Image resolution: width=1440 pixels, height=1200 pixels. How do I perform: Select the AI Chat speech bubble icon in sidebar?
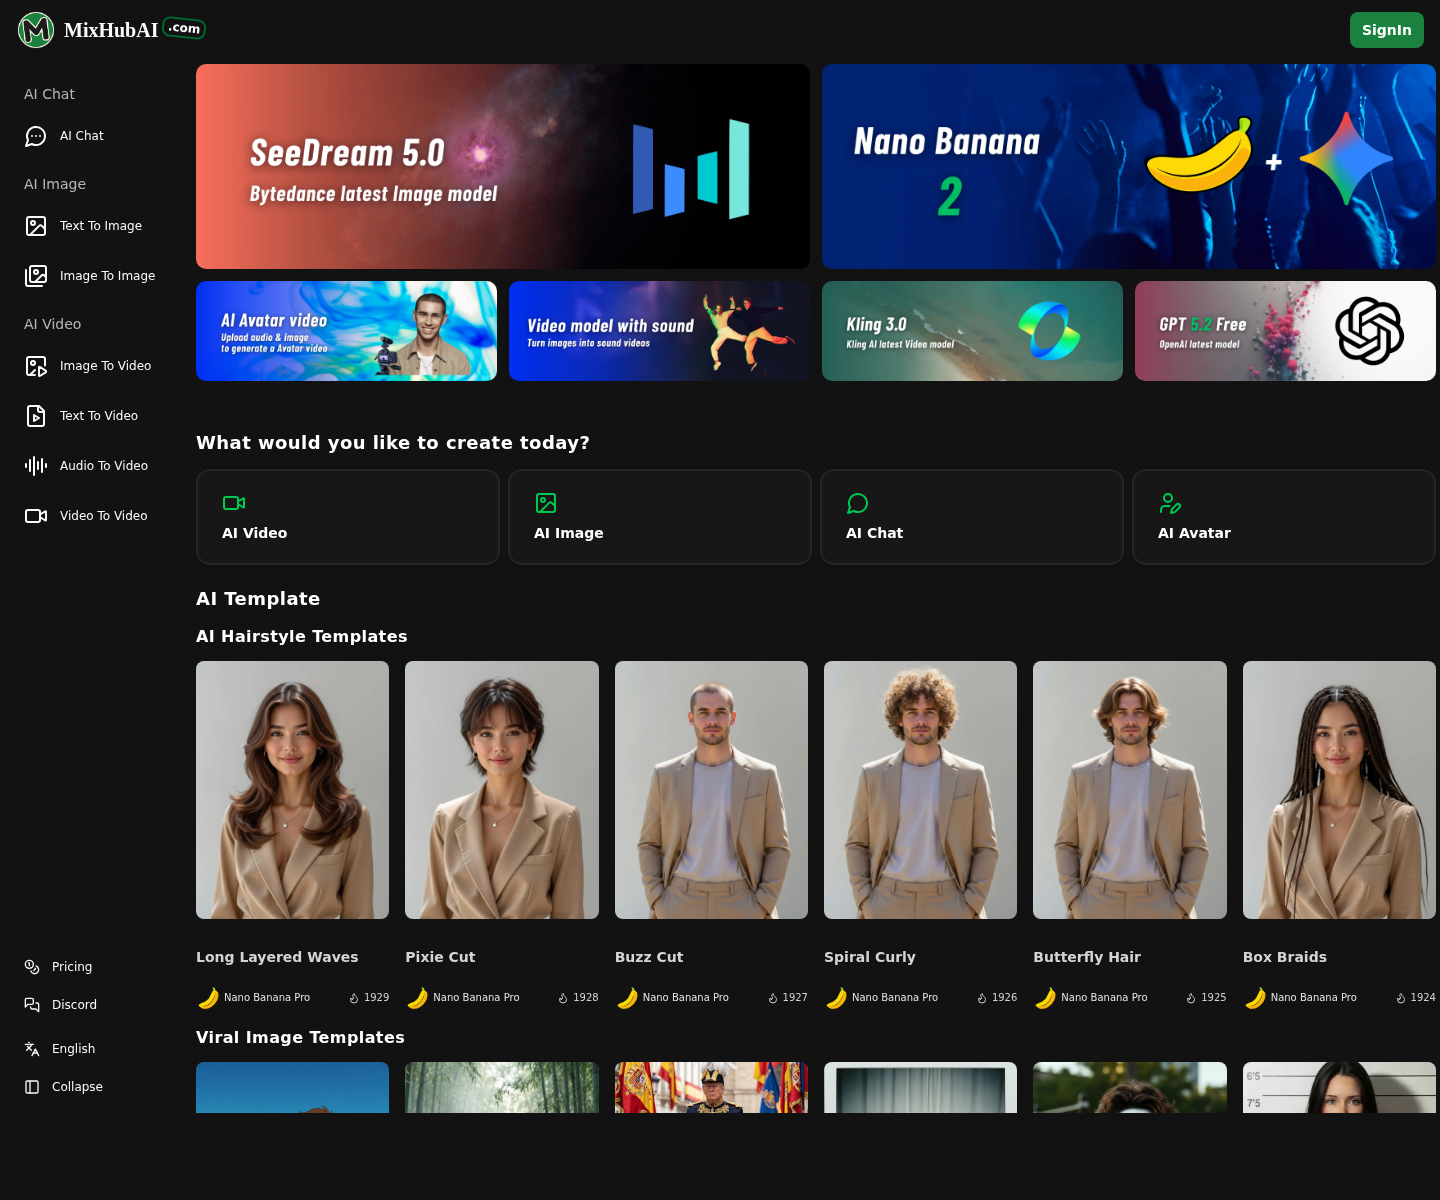click(x=36, y=136)
